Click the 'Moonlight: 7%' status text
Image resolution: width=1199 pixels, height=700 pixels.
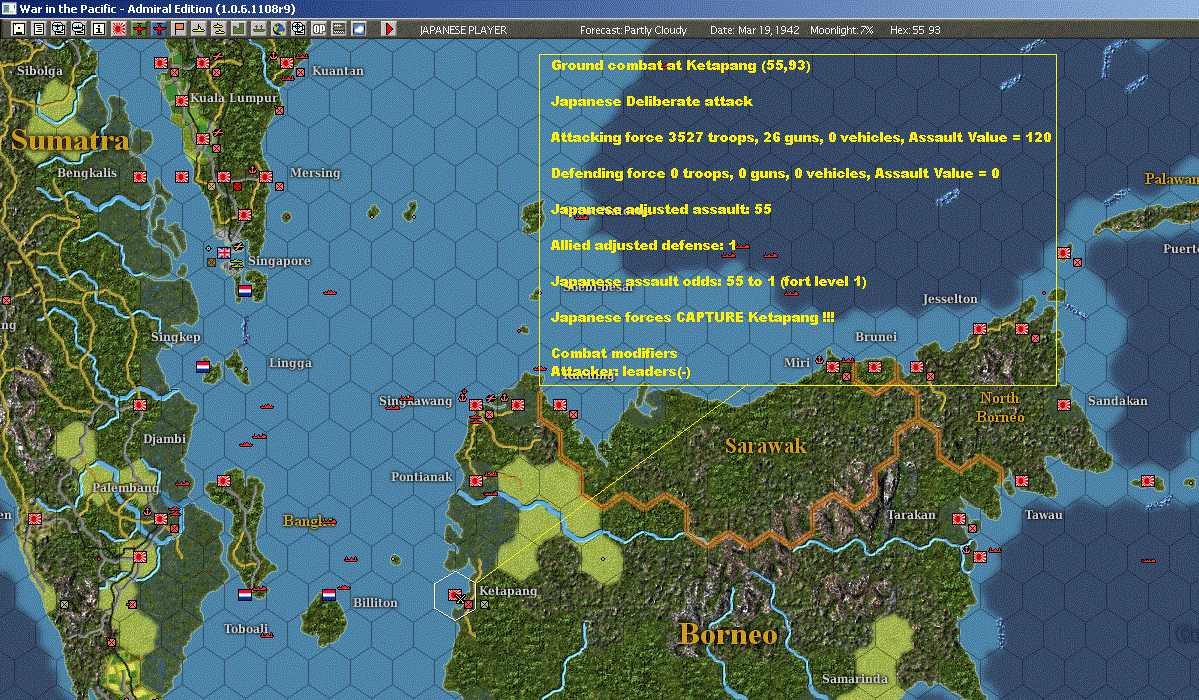tap(841, 30)
